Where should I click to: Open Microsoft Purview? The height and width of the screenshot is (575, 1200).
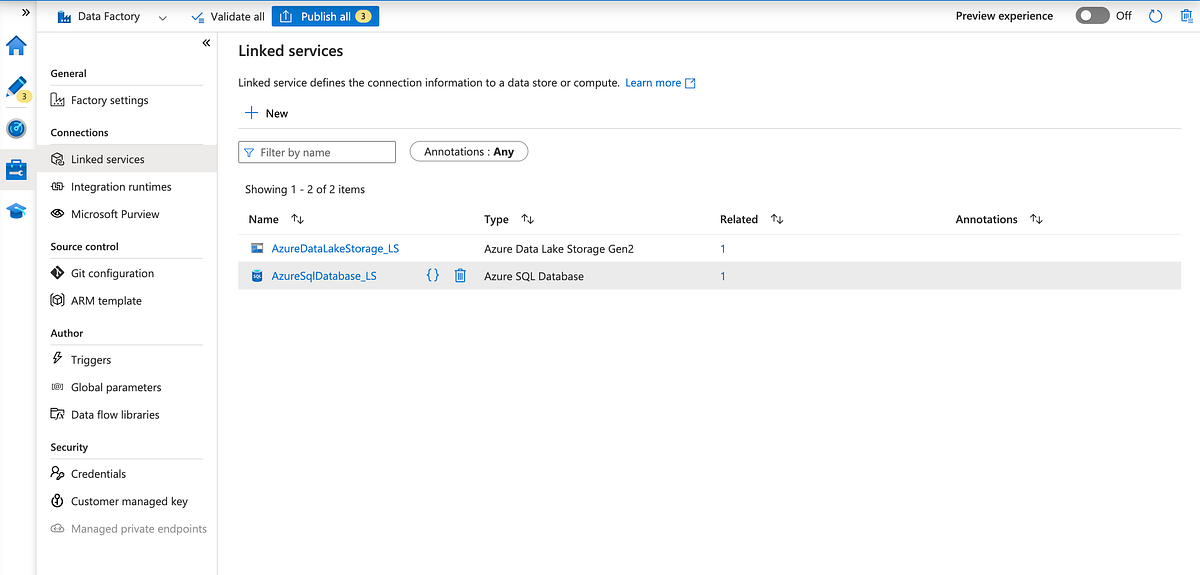click(x=115, y=214)
